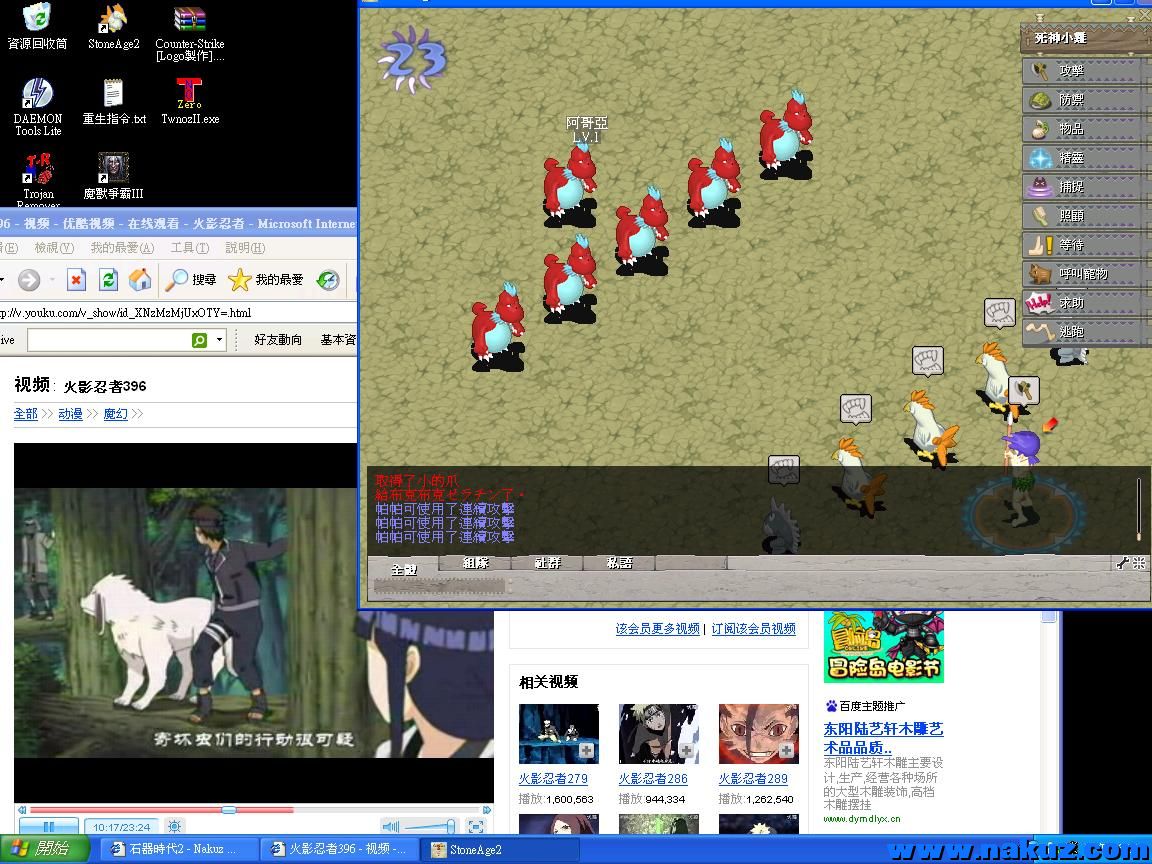Image resolution: width=1152 pixels, height=864 pixels.
Task: Switch to the 組隊 chat tab
Action: tap(475, 563)
